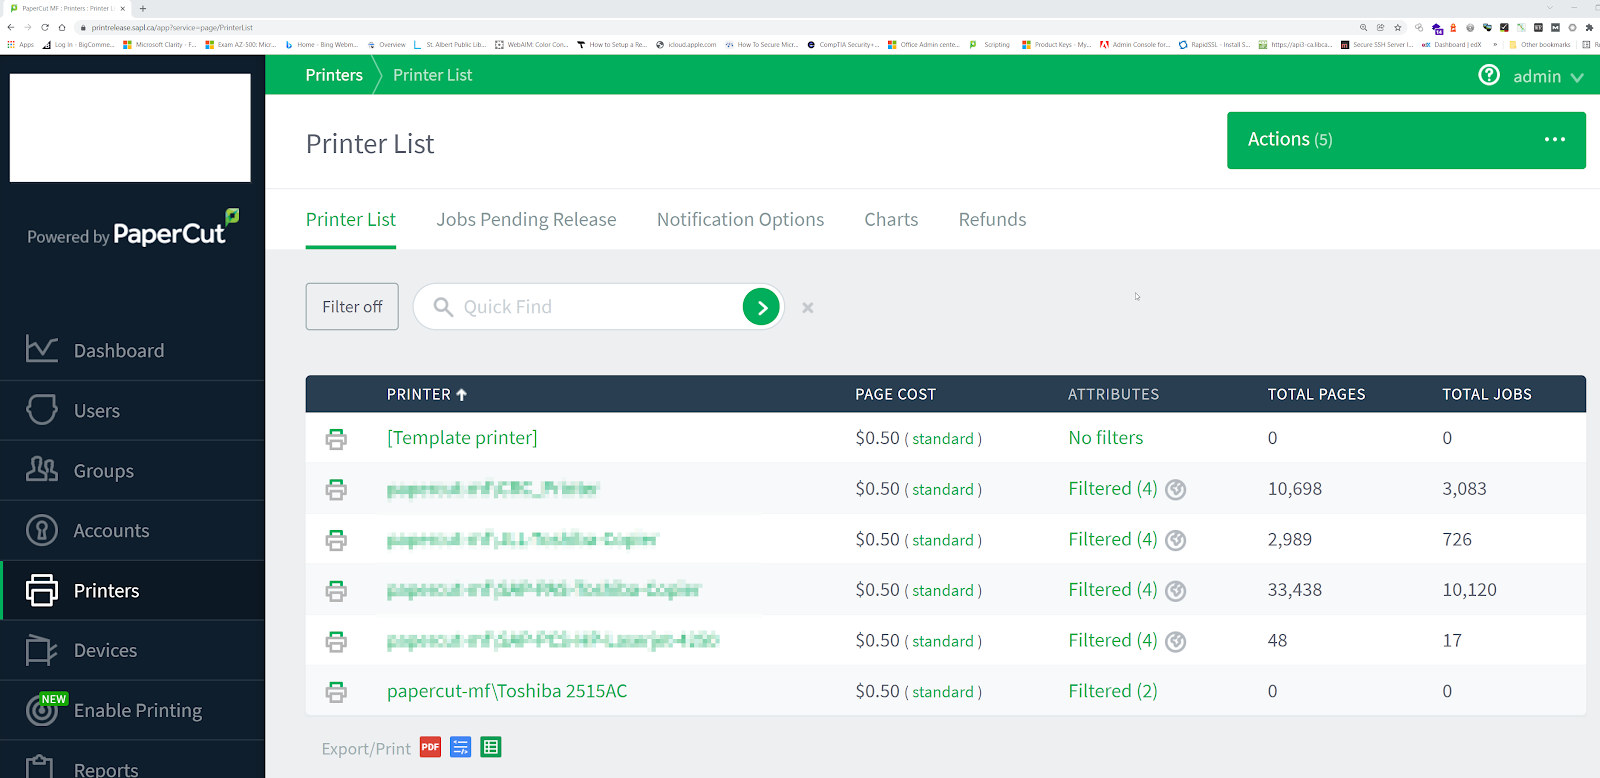This screenshot has width=1600, height=778.
Task: Toggle the Filter off button
Action: pos(352,307)
